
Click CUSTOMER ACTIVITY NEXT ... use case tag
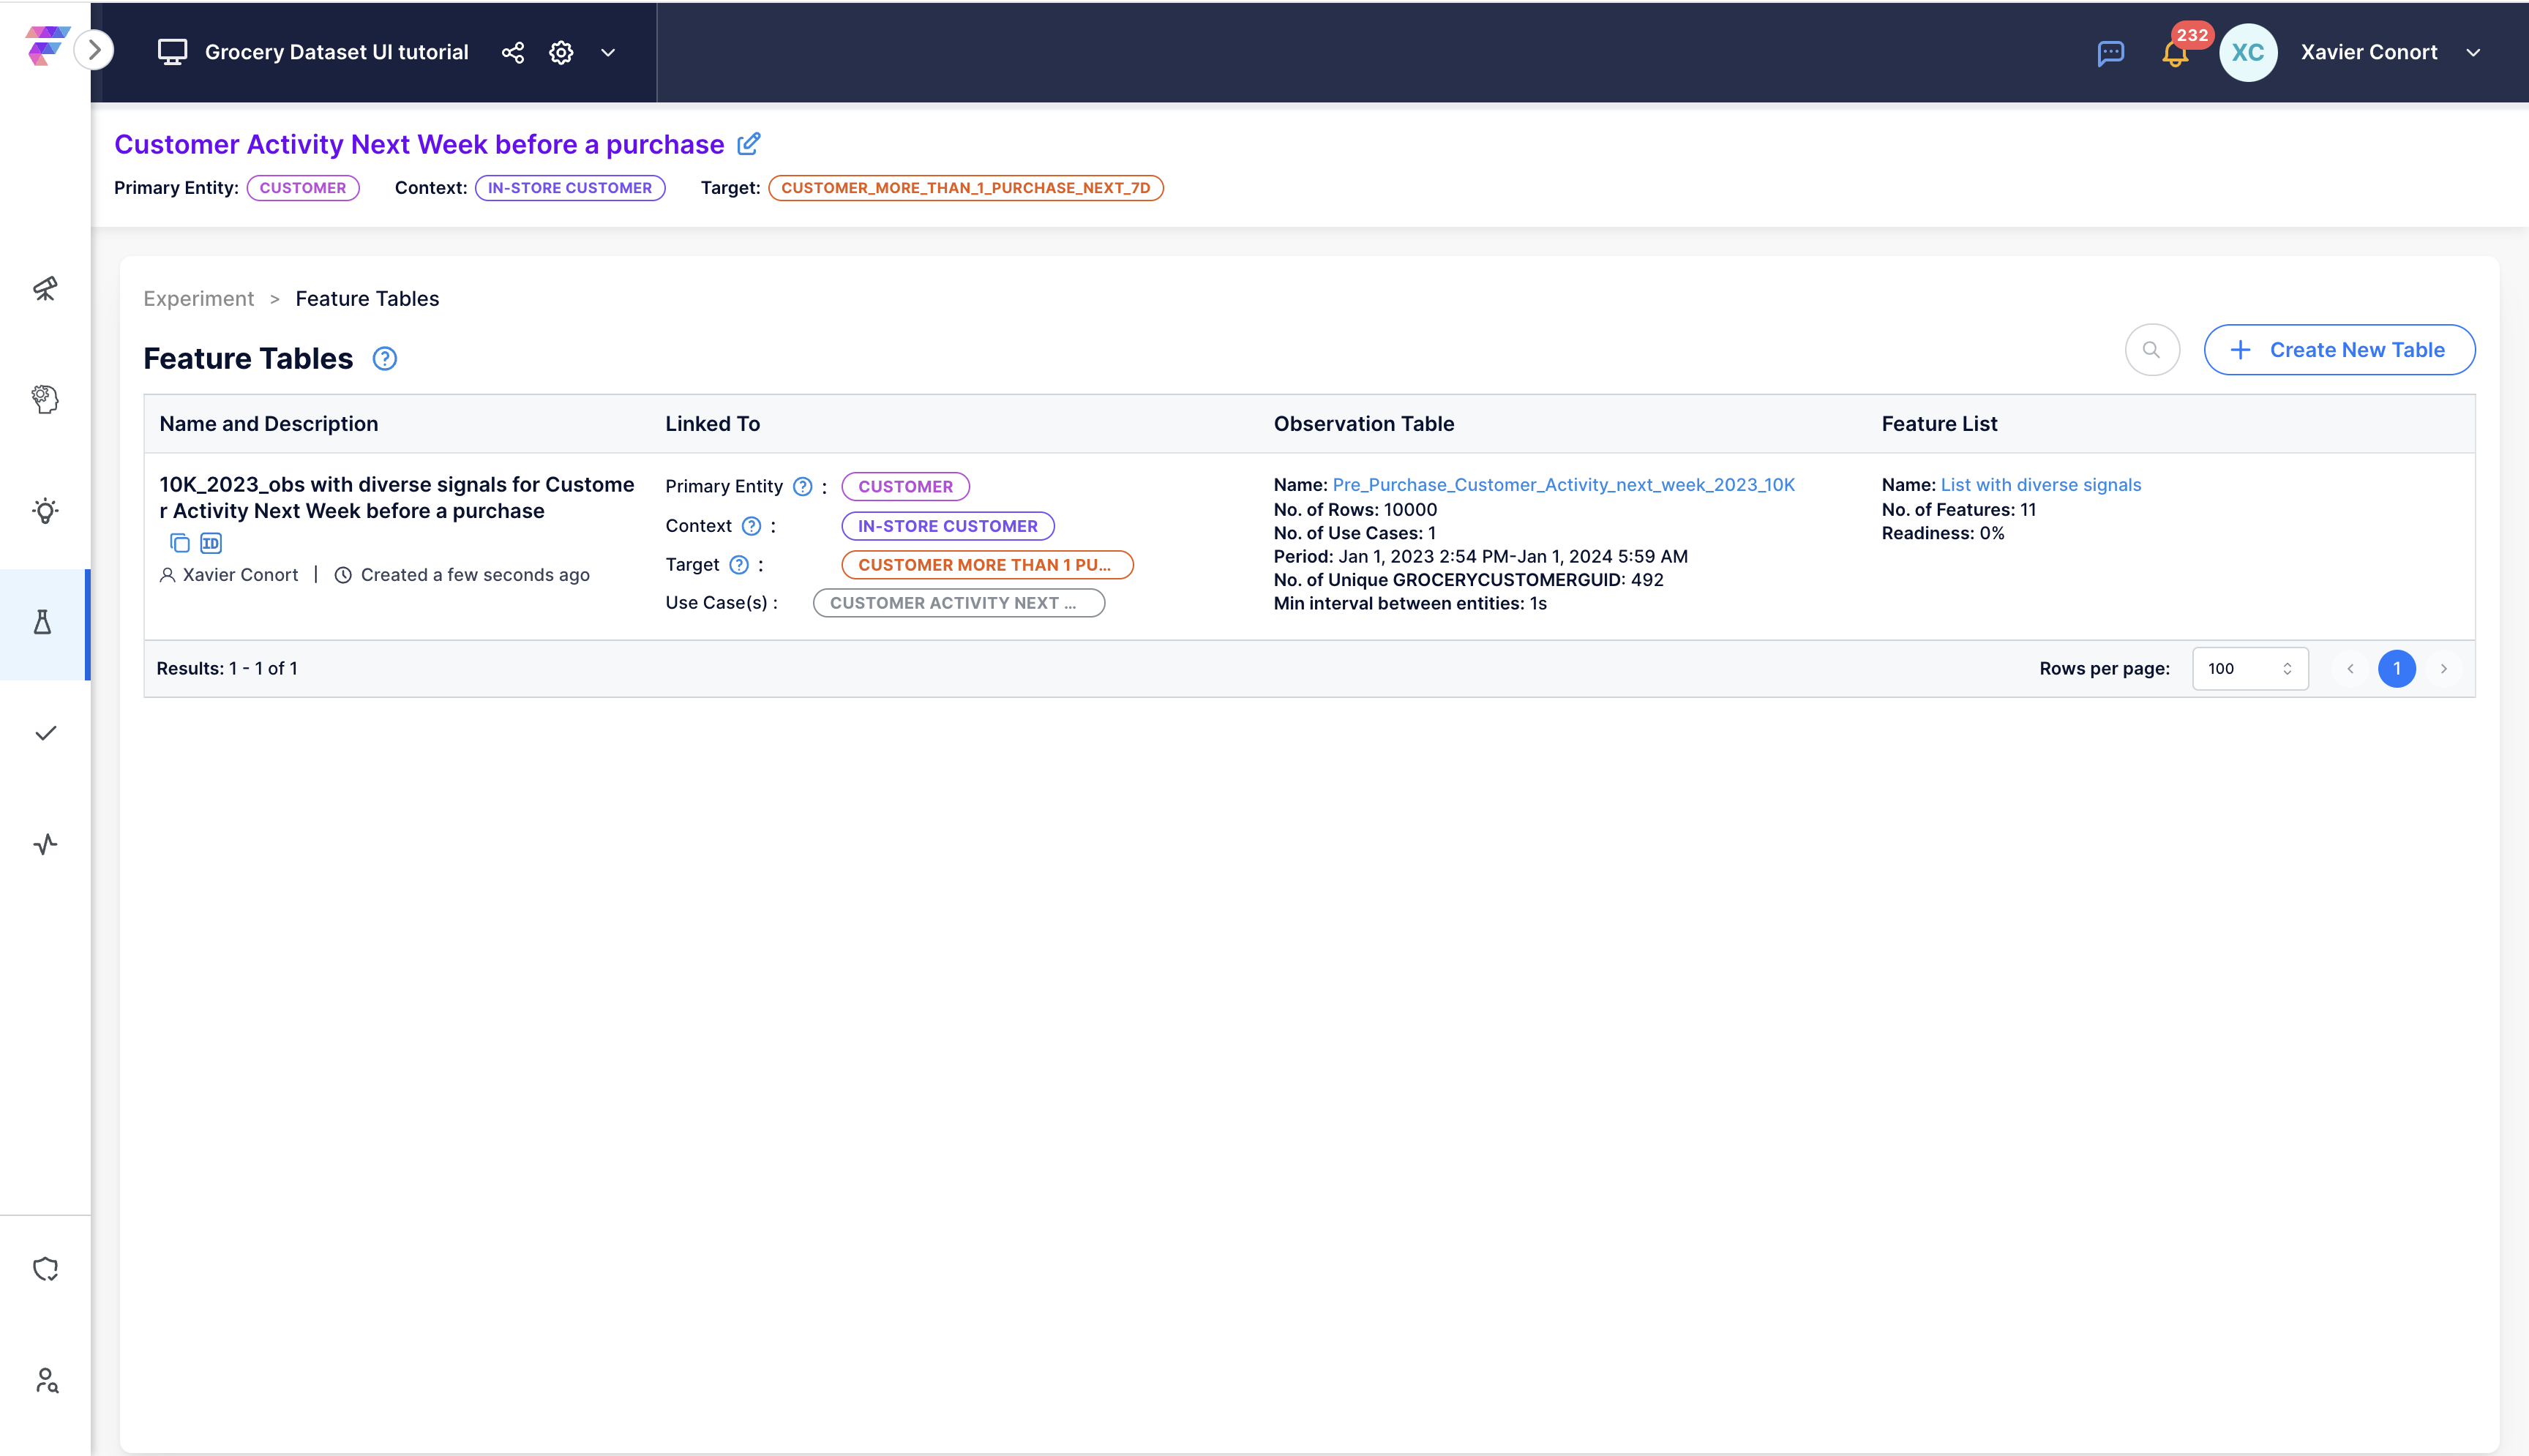pyautogui.click(x=959, y=603)
